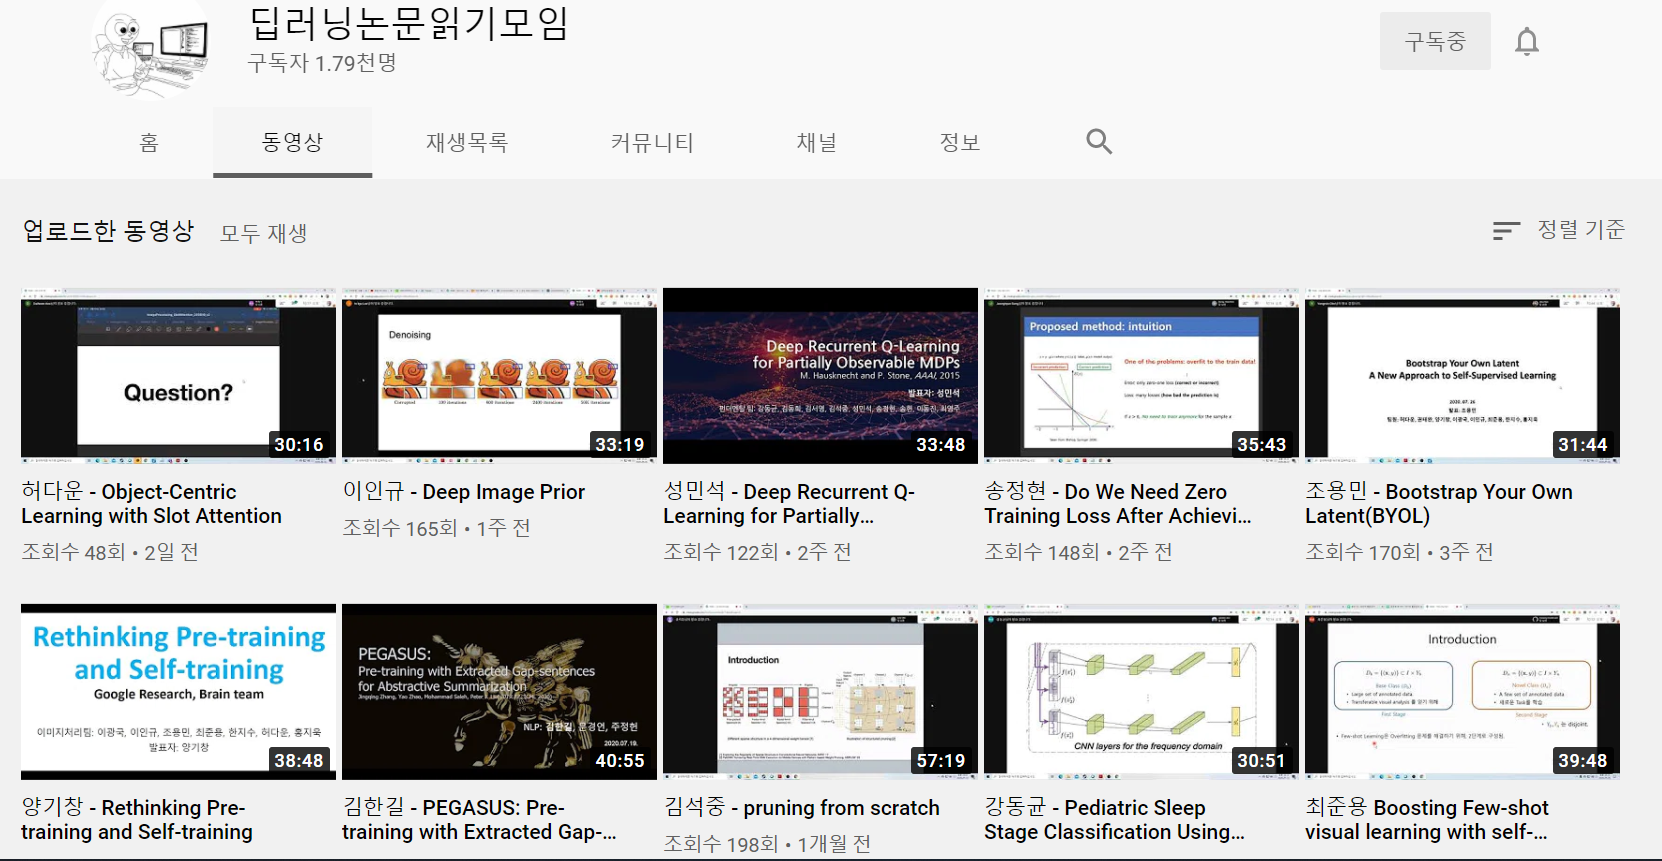
Task: Open the Denoising snails video thumbnail
Action: tap(499, 376)
